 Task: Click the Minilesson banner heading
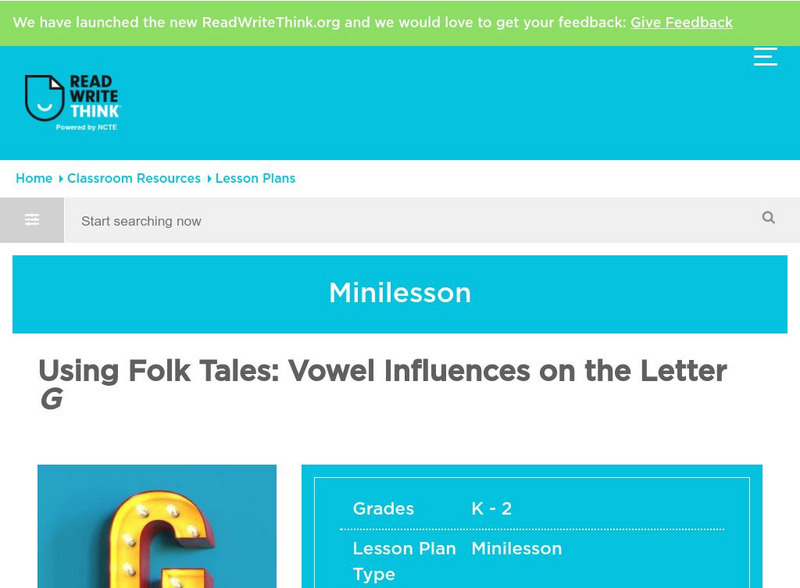coord(400,293)
